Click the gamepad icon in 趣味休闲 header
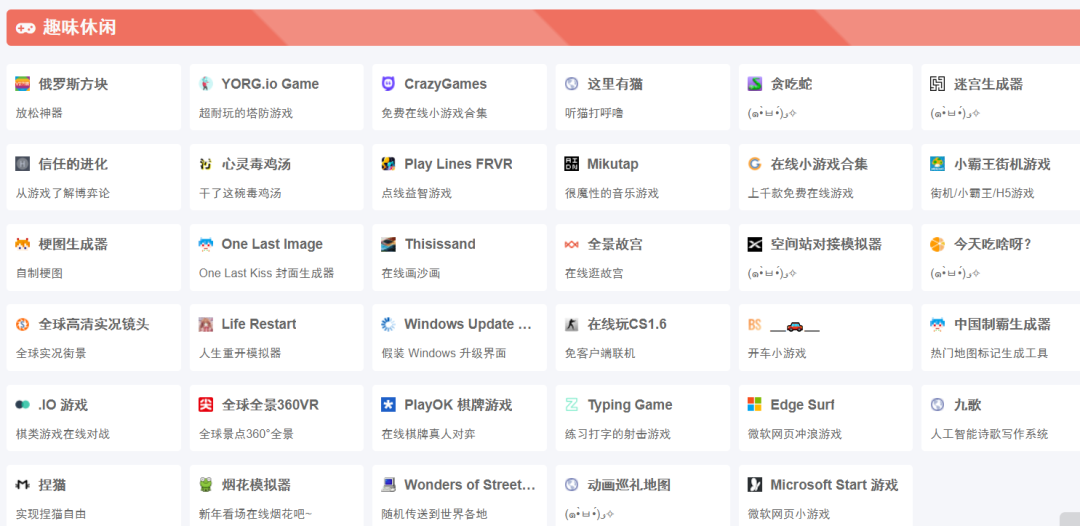Screen dimensions: 1080x526 [25, 28]
